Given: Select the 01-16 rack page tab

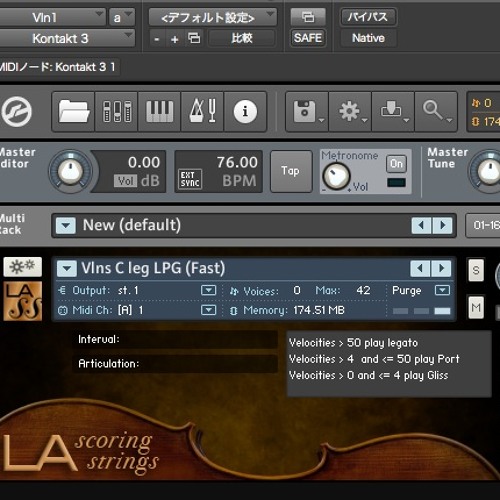Looking at the screenshot, I should pos(483,225).
